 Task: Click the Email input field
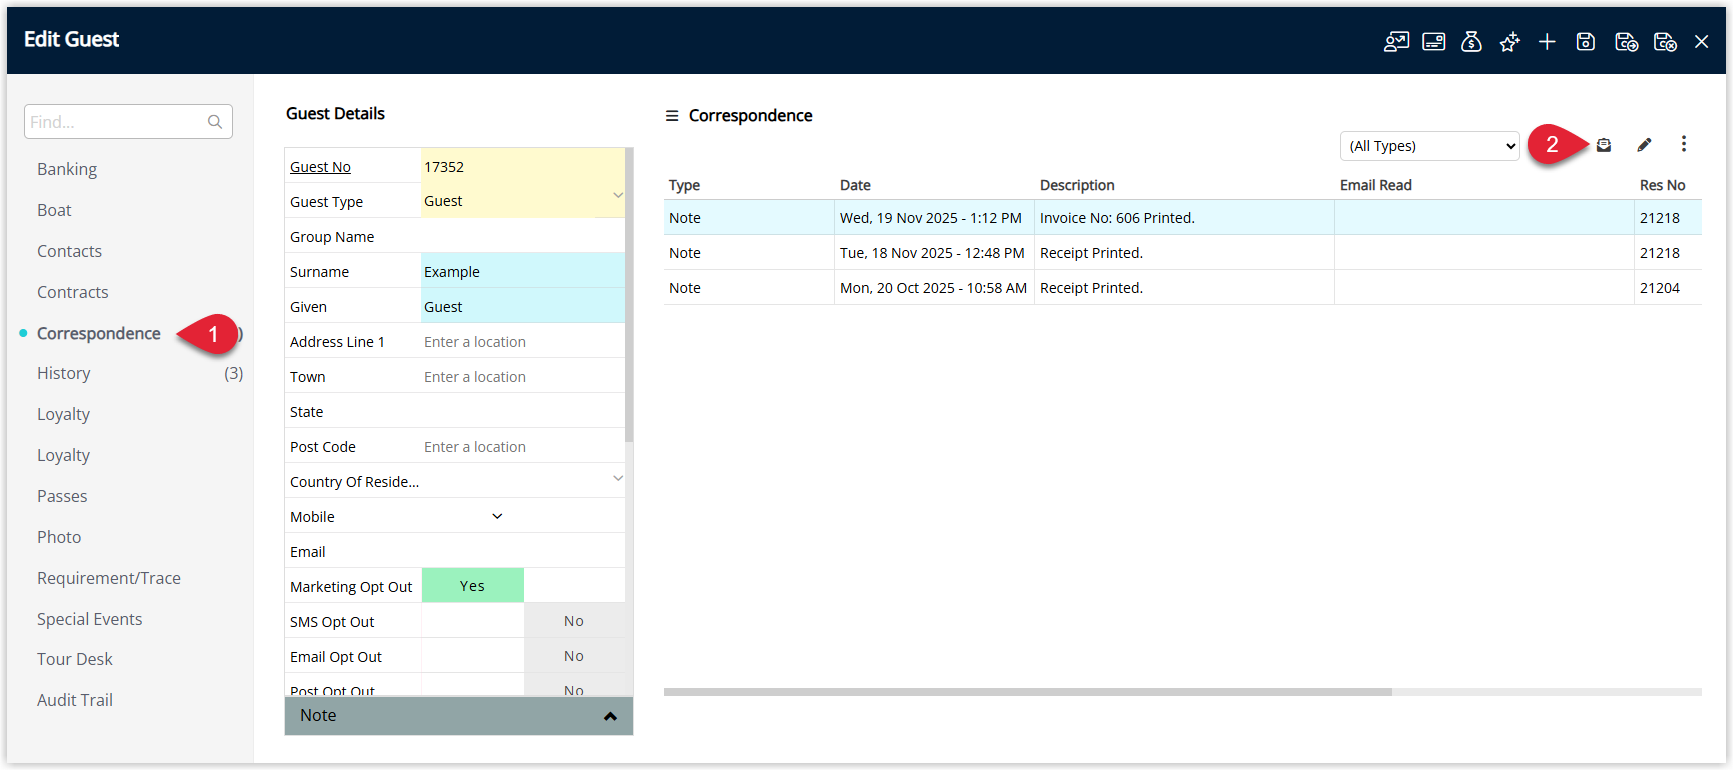point(523,551)
